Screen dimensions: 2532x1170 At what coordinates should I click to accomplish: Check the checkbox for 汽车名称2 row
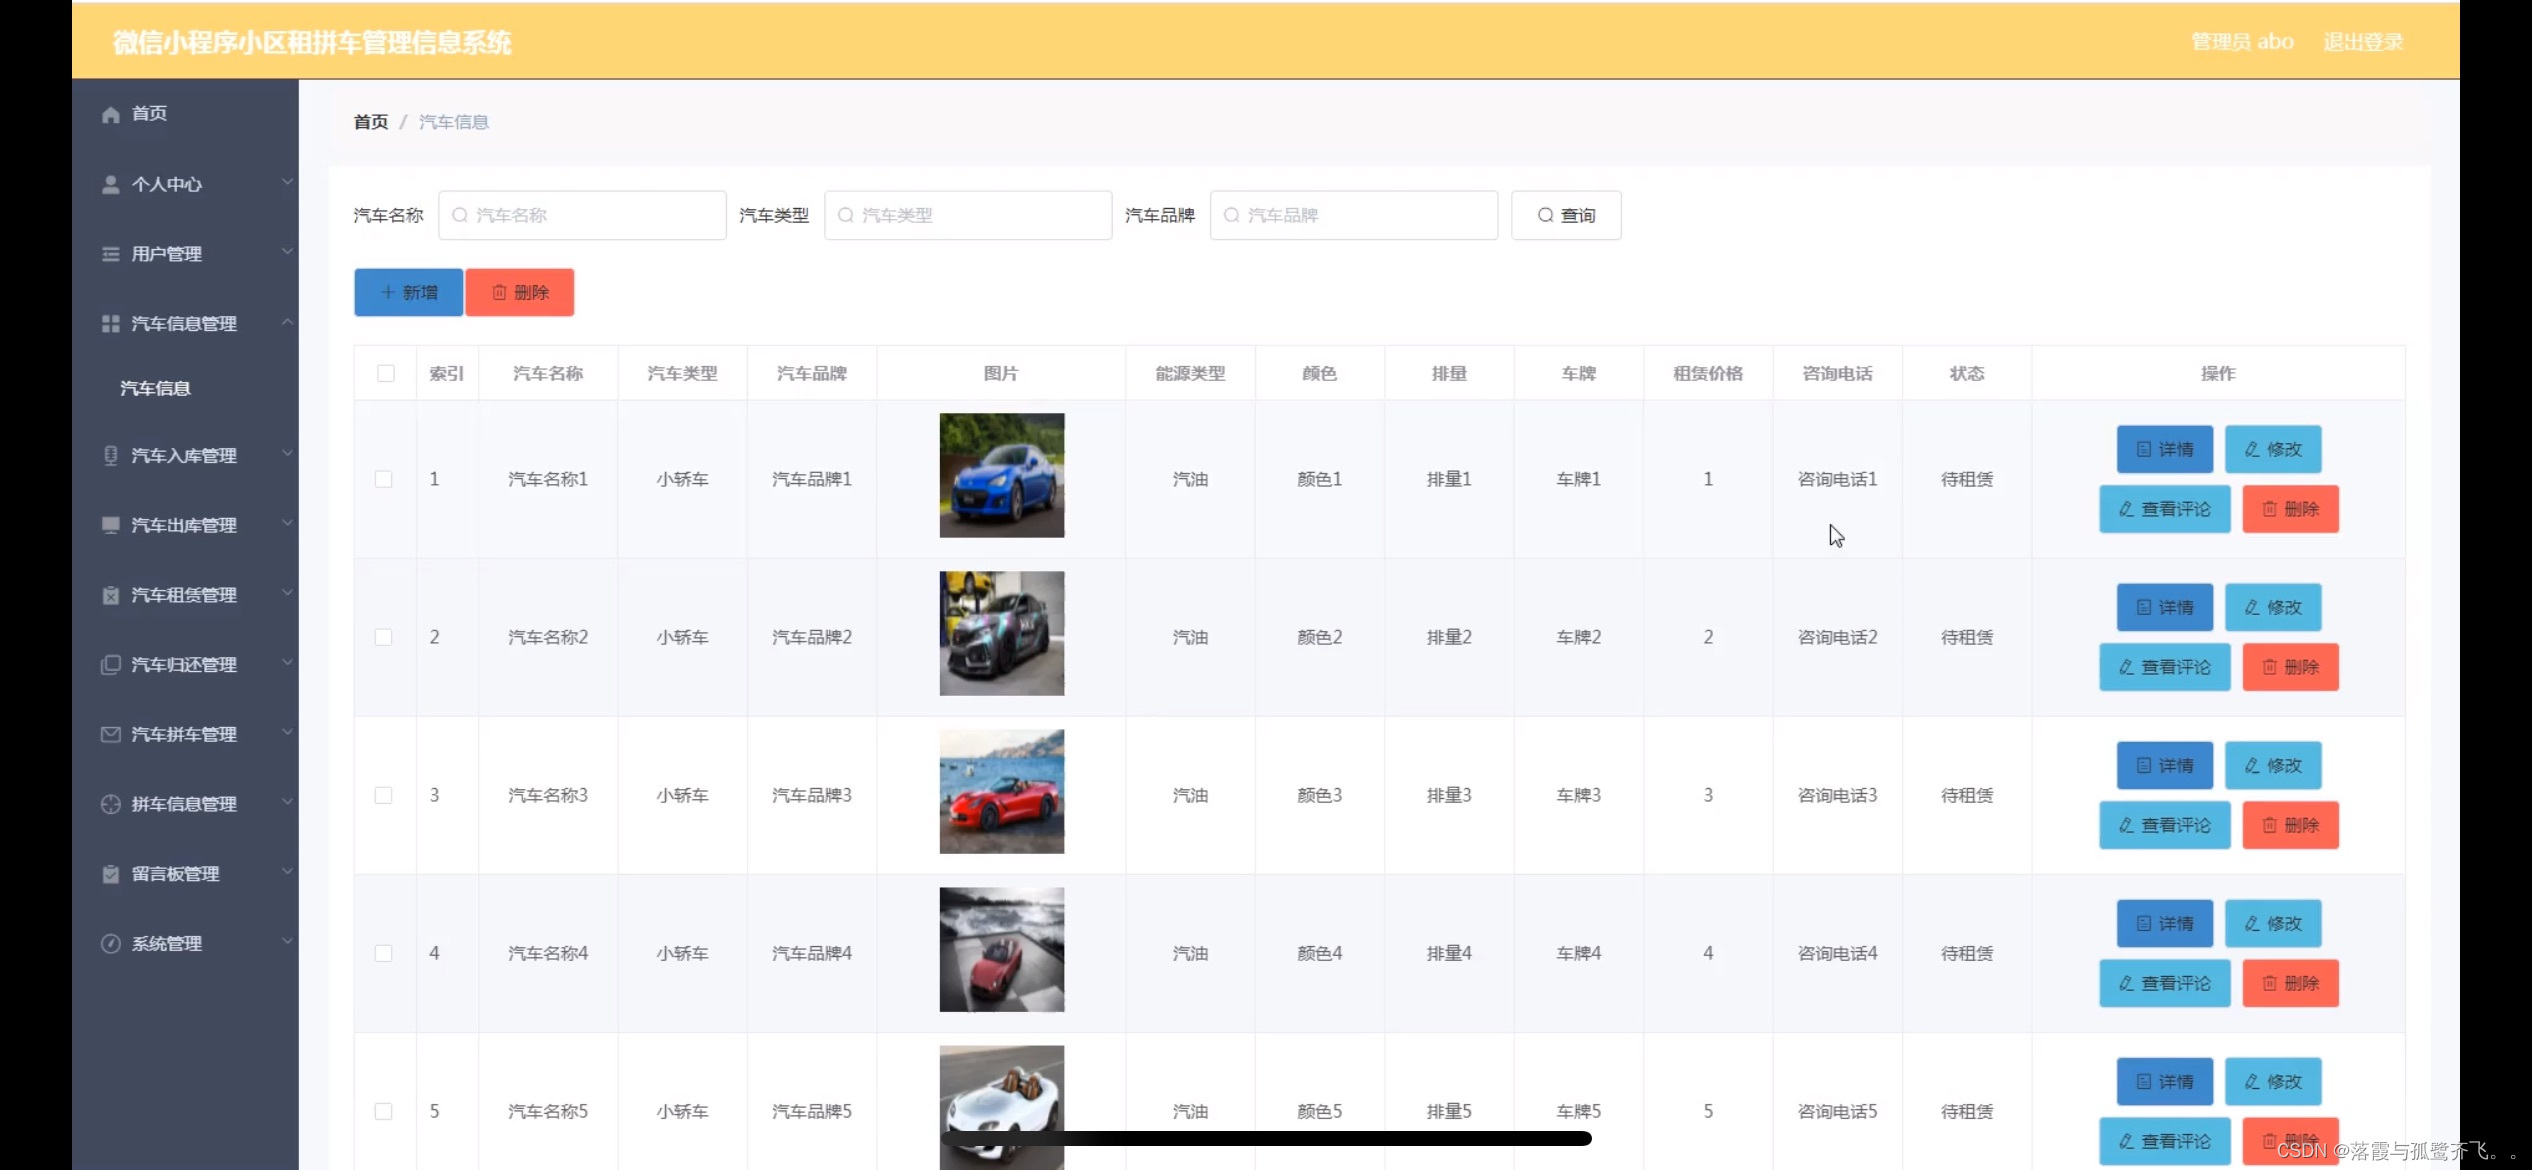(383, 637)
